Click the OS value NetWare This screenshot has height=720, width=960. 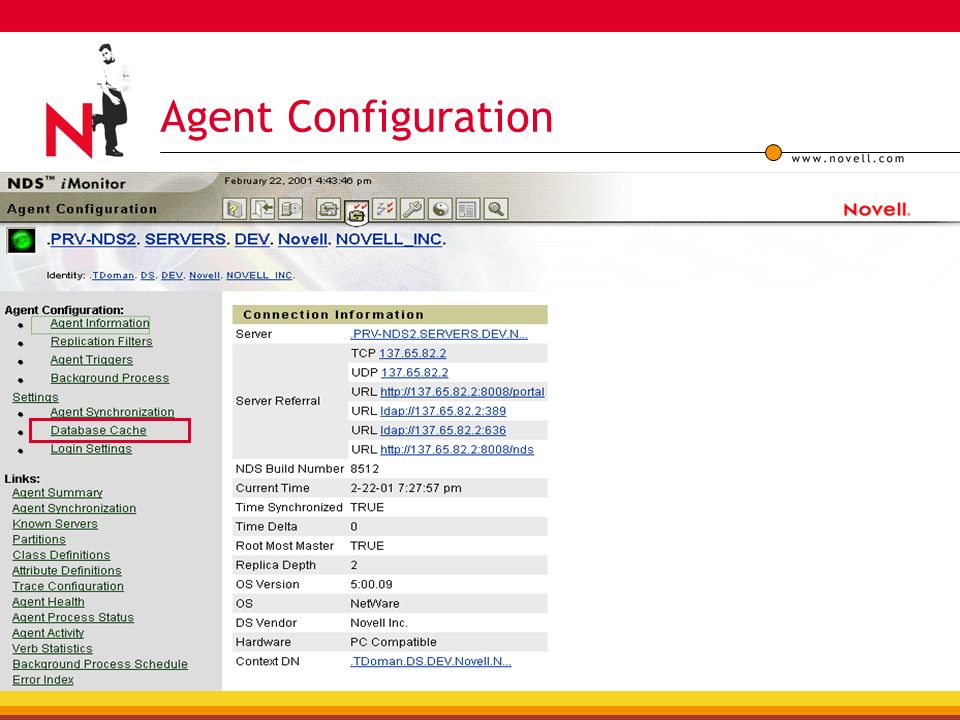(x=375, y=604)
